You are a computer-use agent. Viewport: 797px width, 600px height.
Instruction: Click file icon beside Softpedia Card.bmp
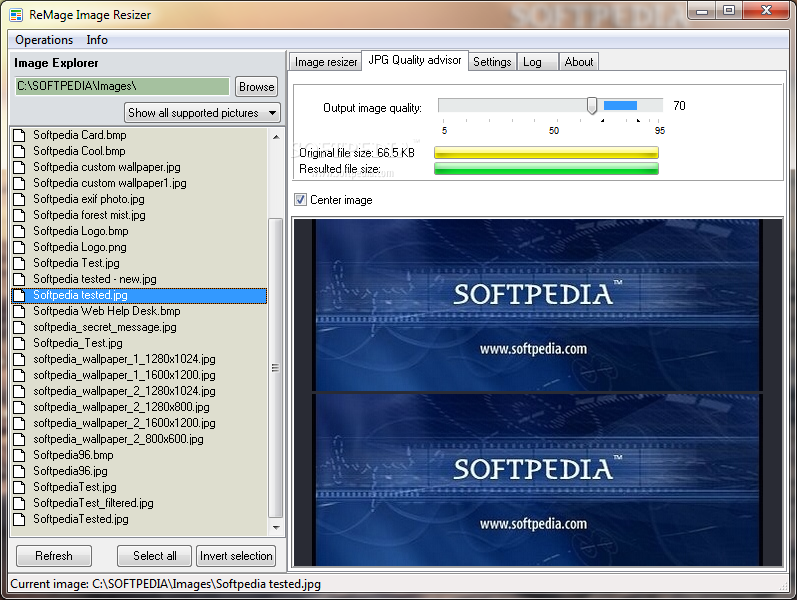tap(19, 135)
